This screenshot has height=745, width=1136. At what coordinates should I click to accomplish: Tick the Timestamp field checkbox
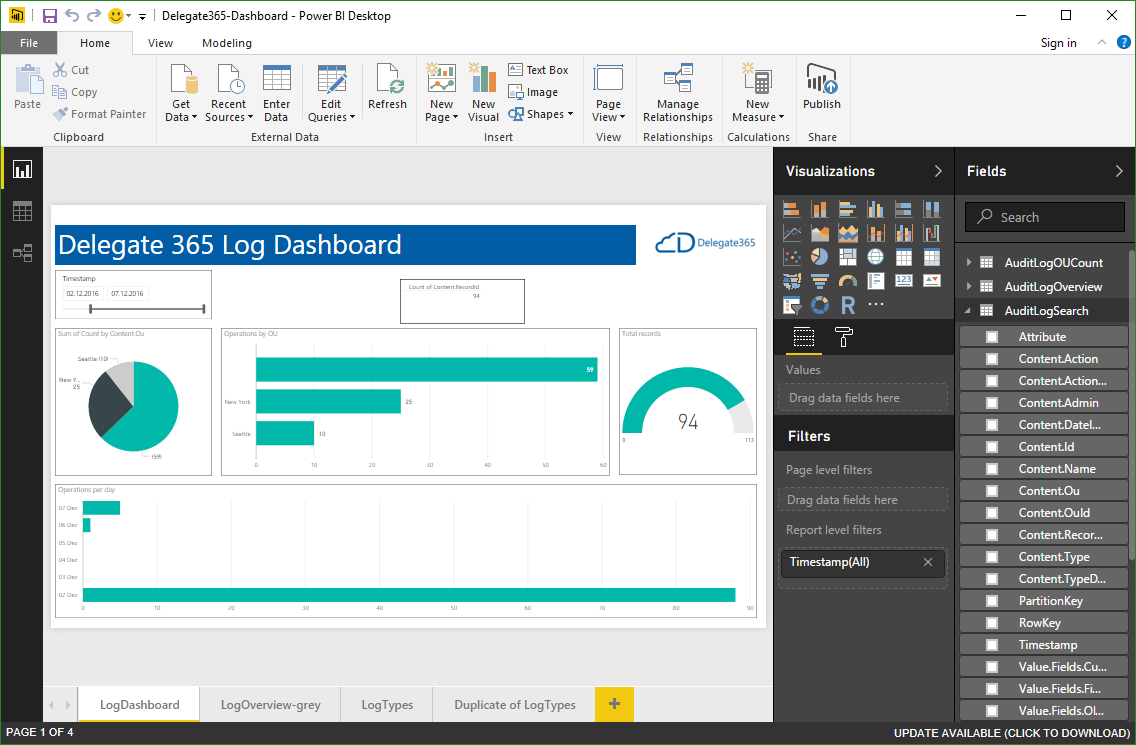point(992,645)
